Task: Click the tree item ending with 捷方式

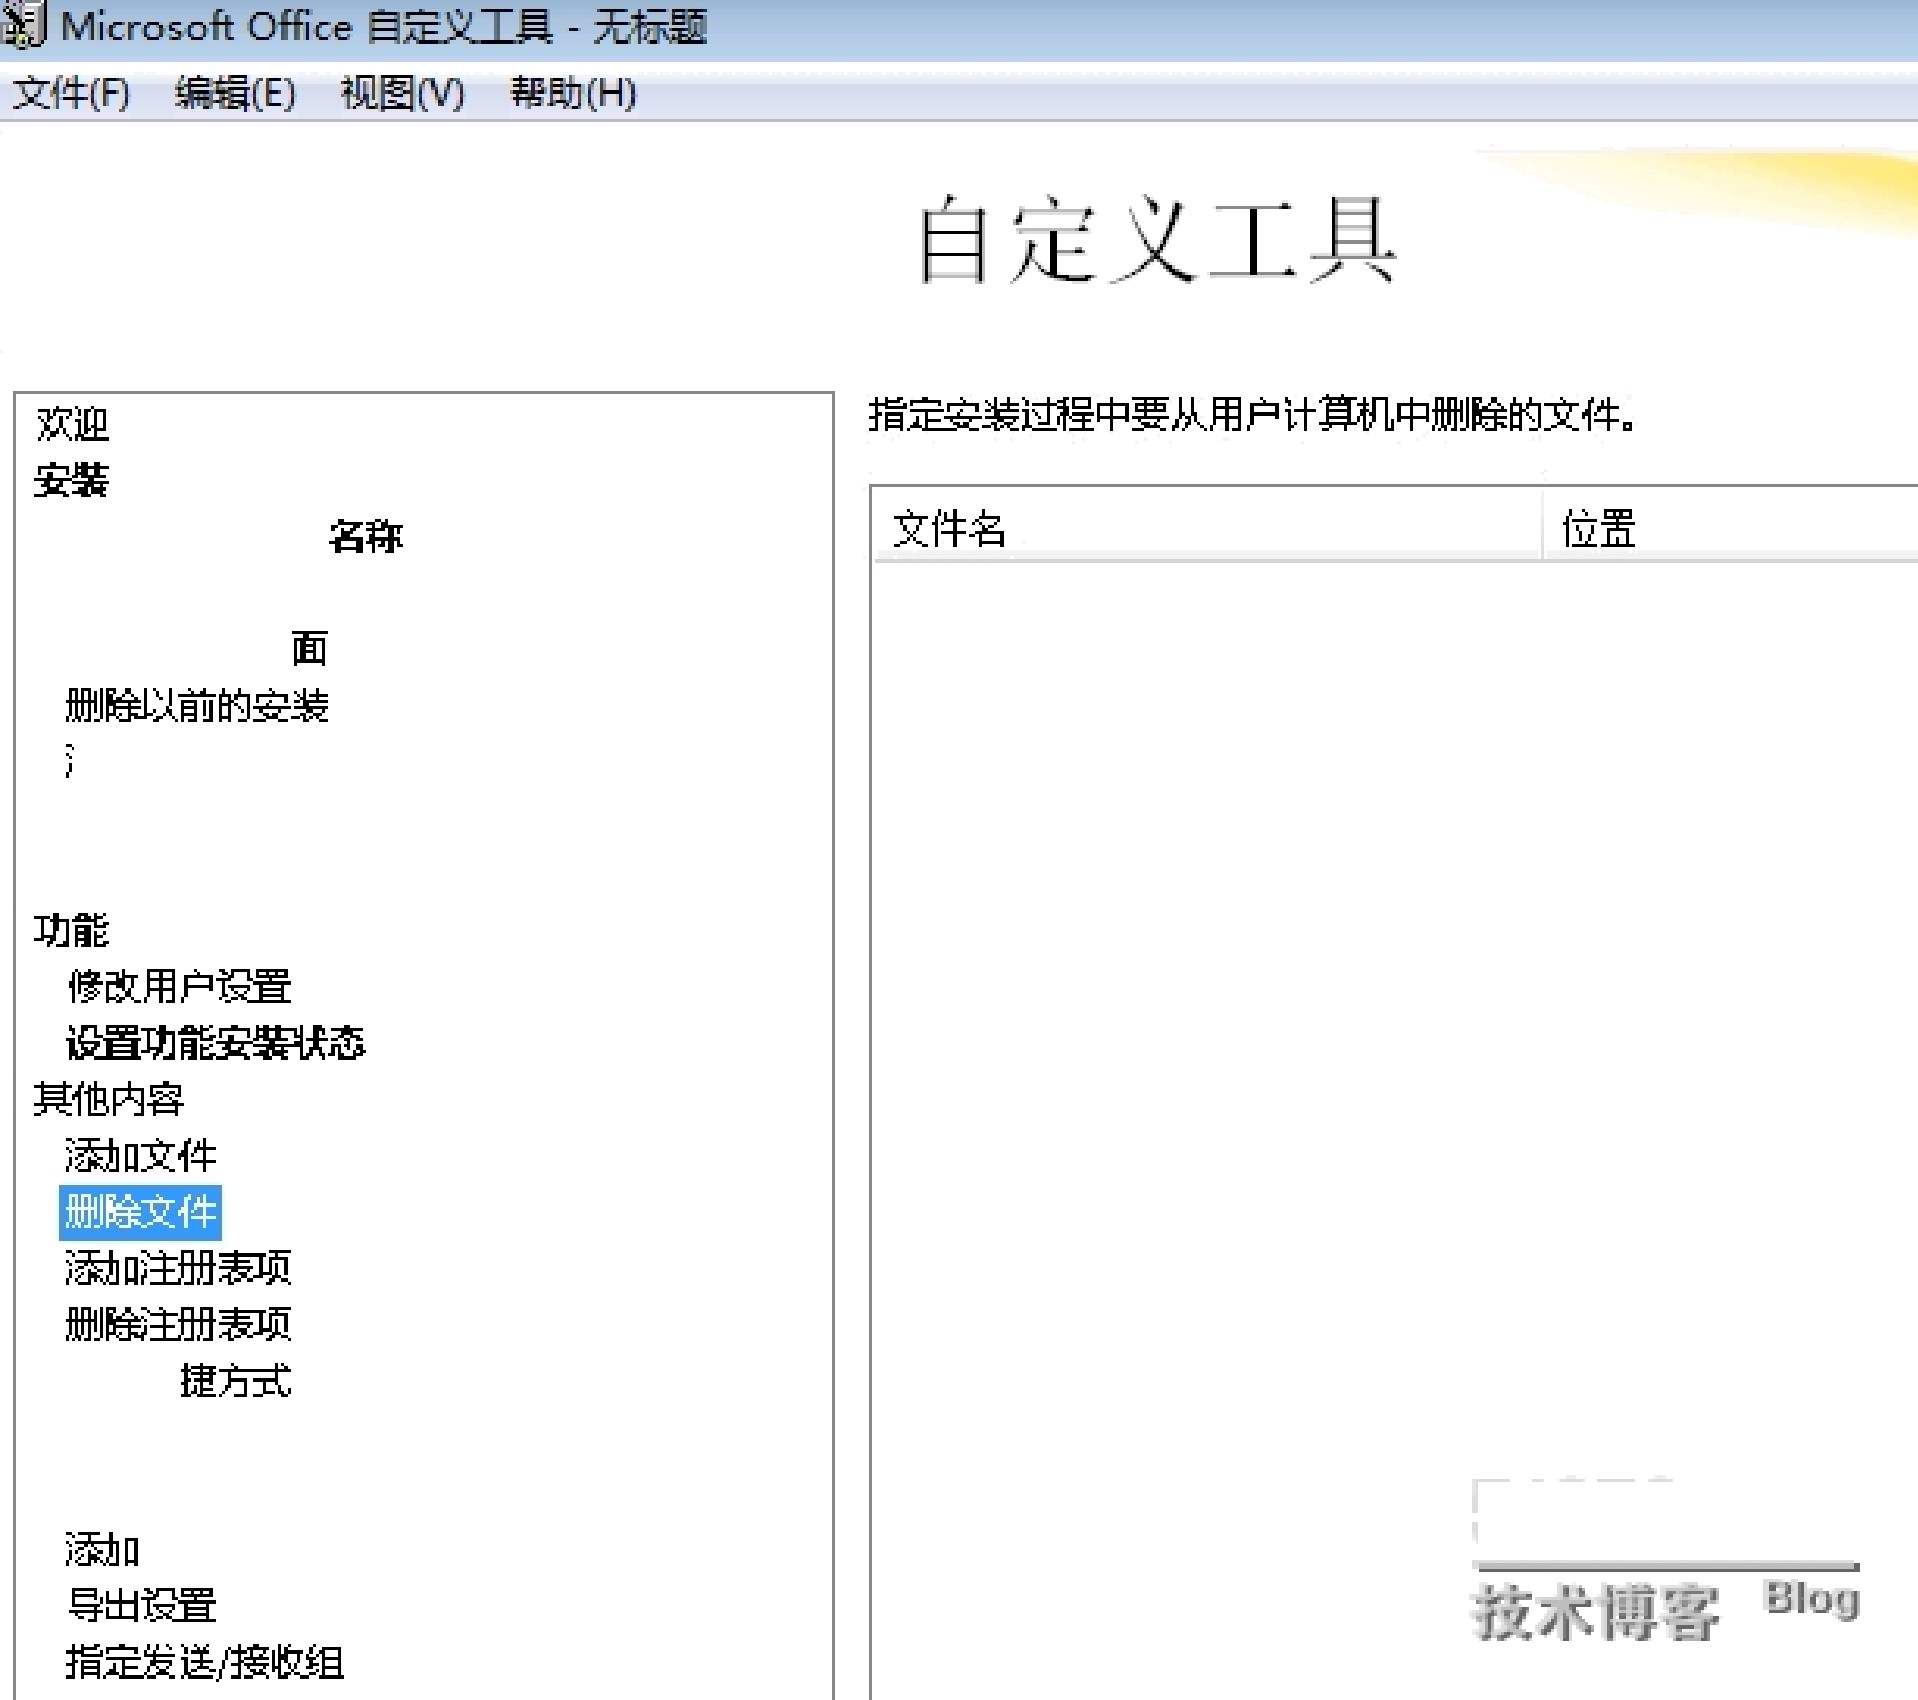Action: pos(236,1381)
